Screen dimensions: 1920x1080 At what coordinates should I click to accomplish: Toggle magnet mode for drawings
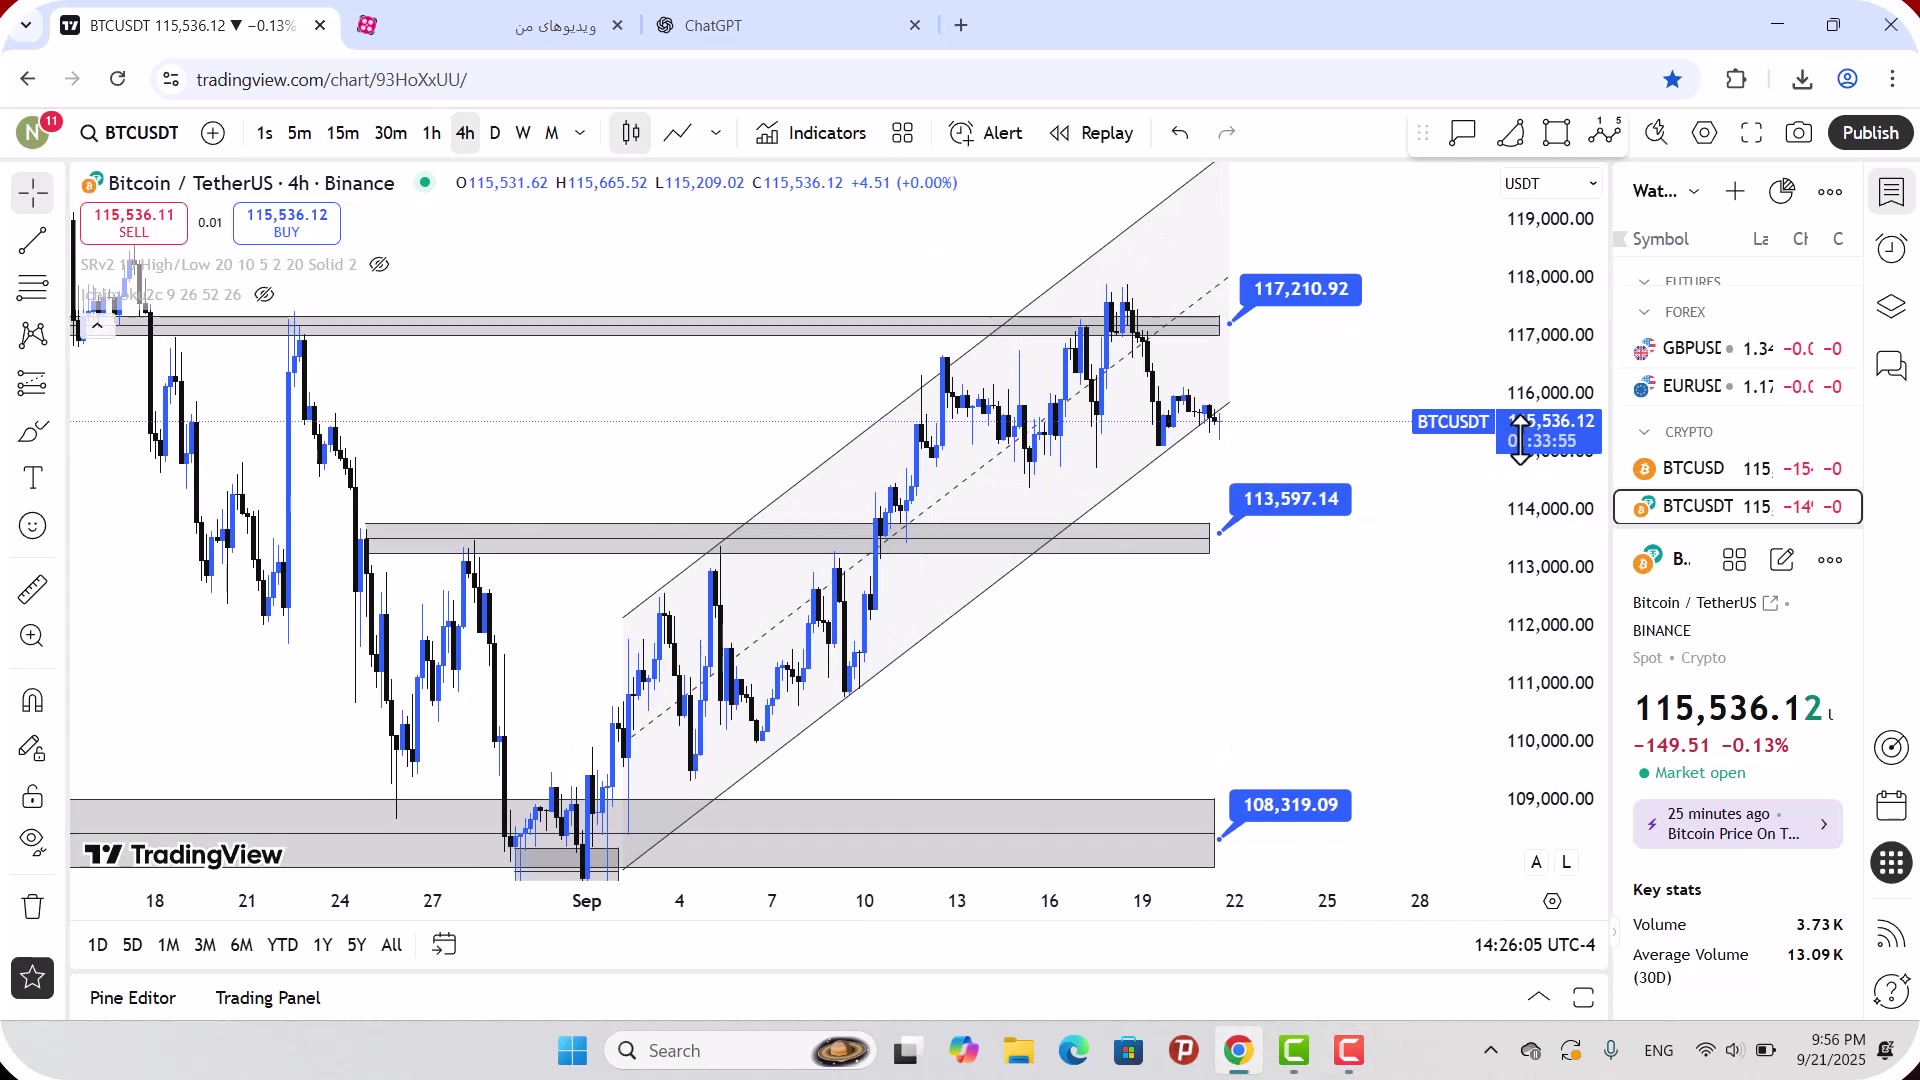point(32,700)
